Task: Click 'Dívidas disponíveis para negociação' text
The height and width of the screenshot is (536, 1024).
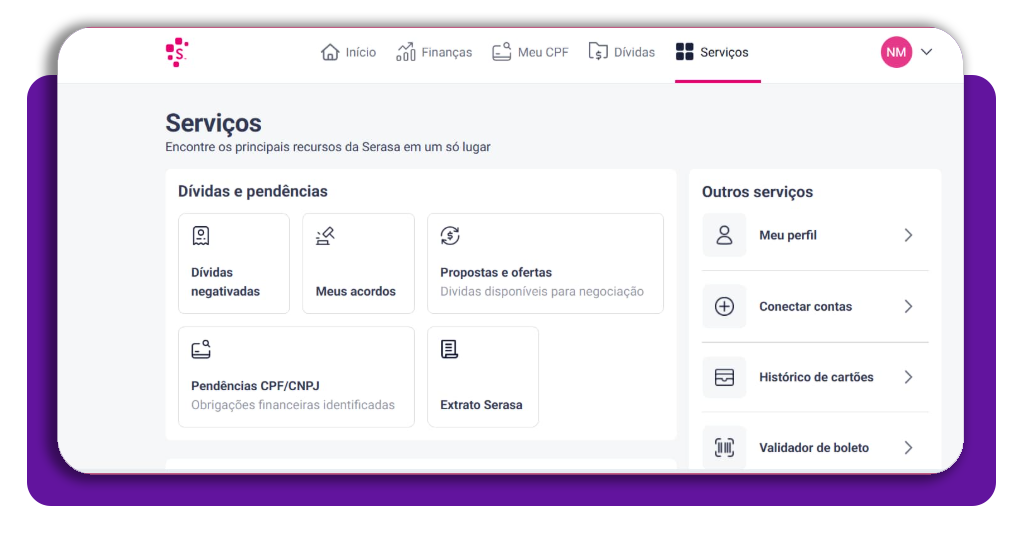Action: click(x=542, y=291)
